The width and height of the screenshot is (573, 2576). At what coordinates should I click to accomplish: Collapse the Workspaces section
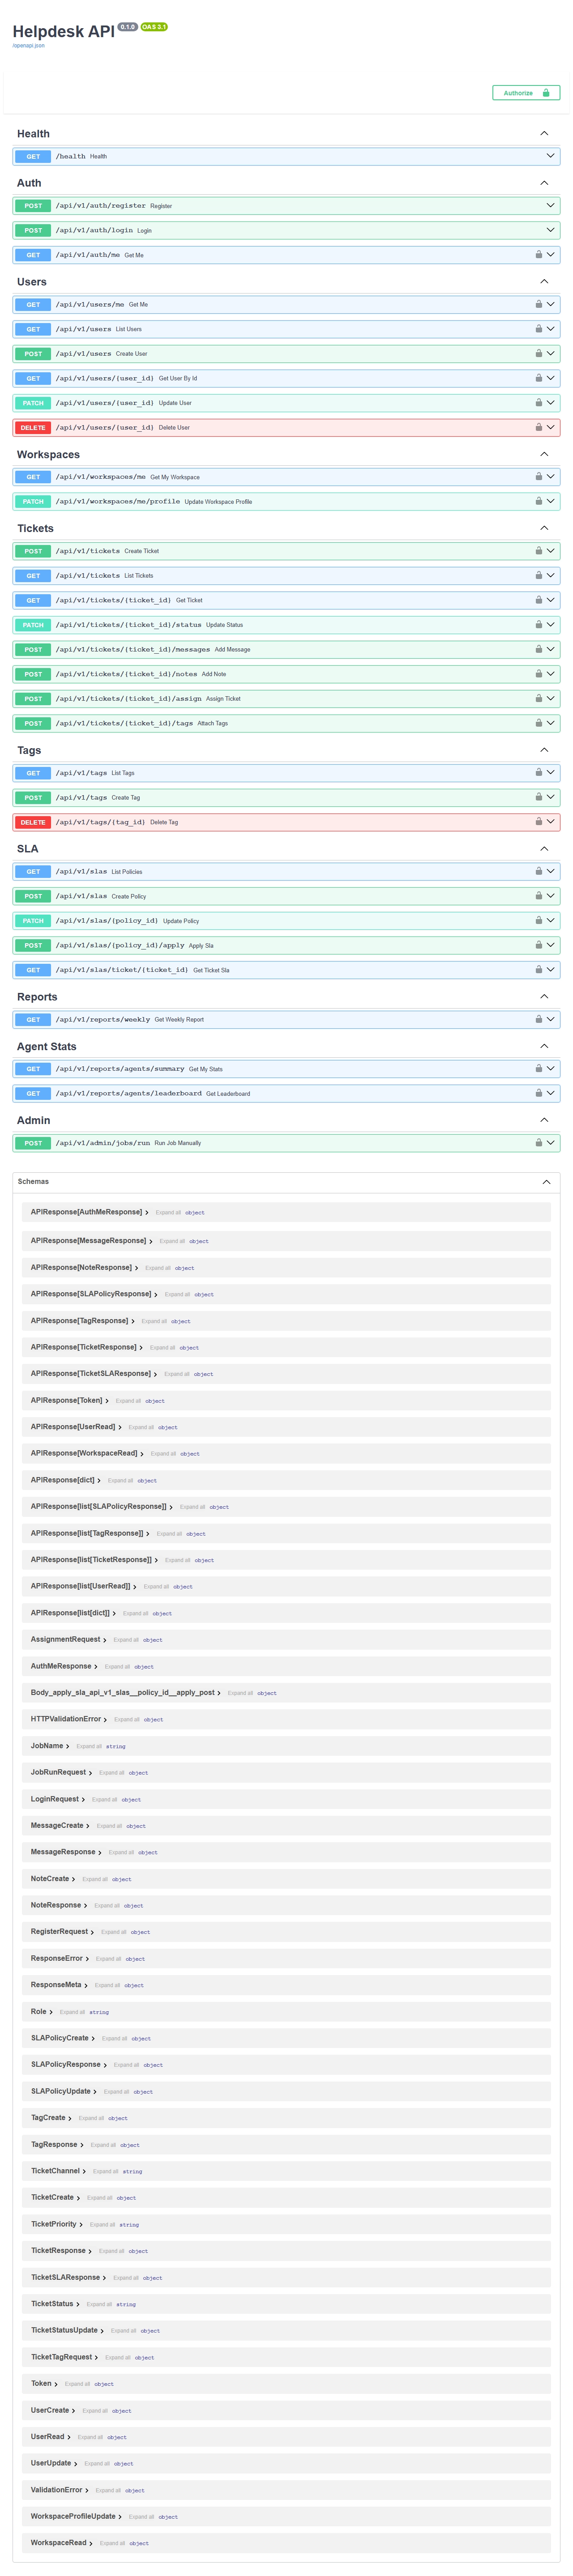544,454
